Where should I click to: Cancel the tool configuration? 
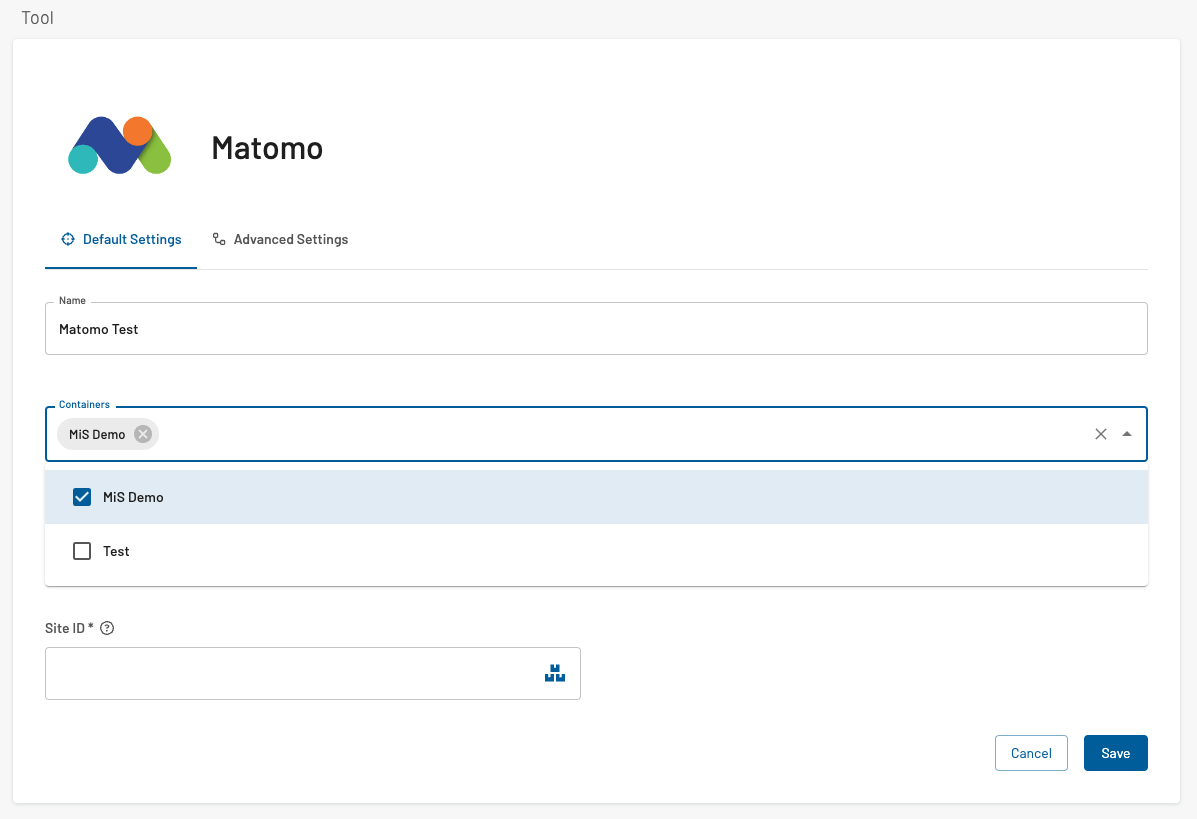click(x=1031, y=753)
